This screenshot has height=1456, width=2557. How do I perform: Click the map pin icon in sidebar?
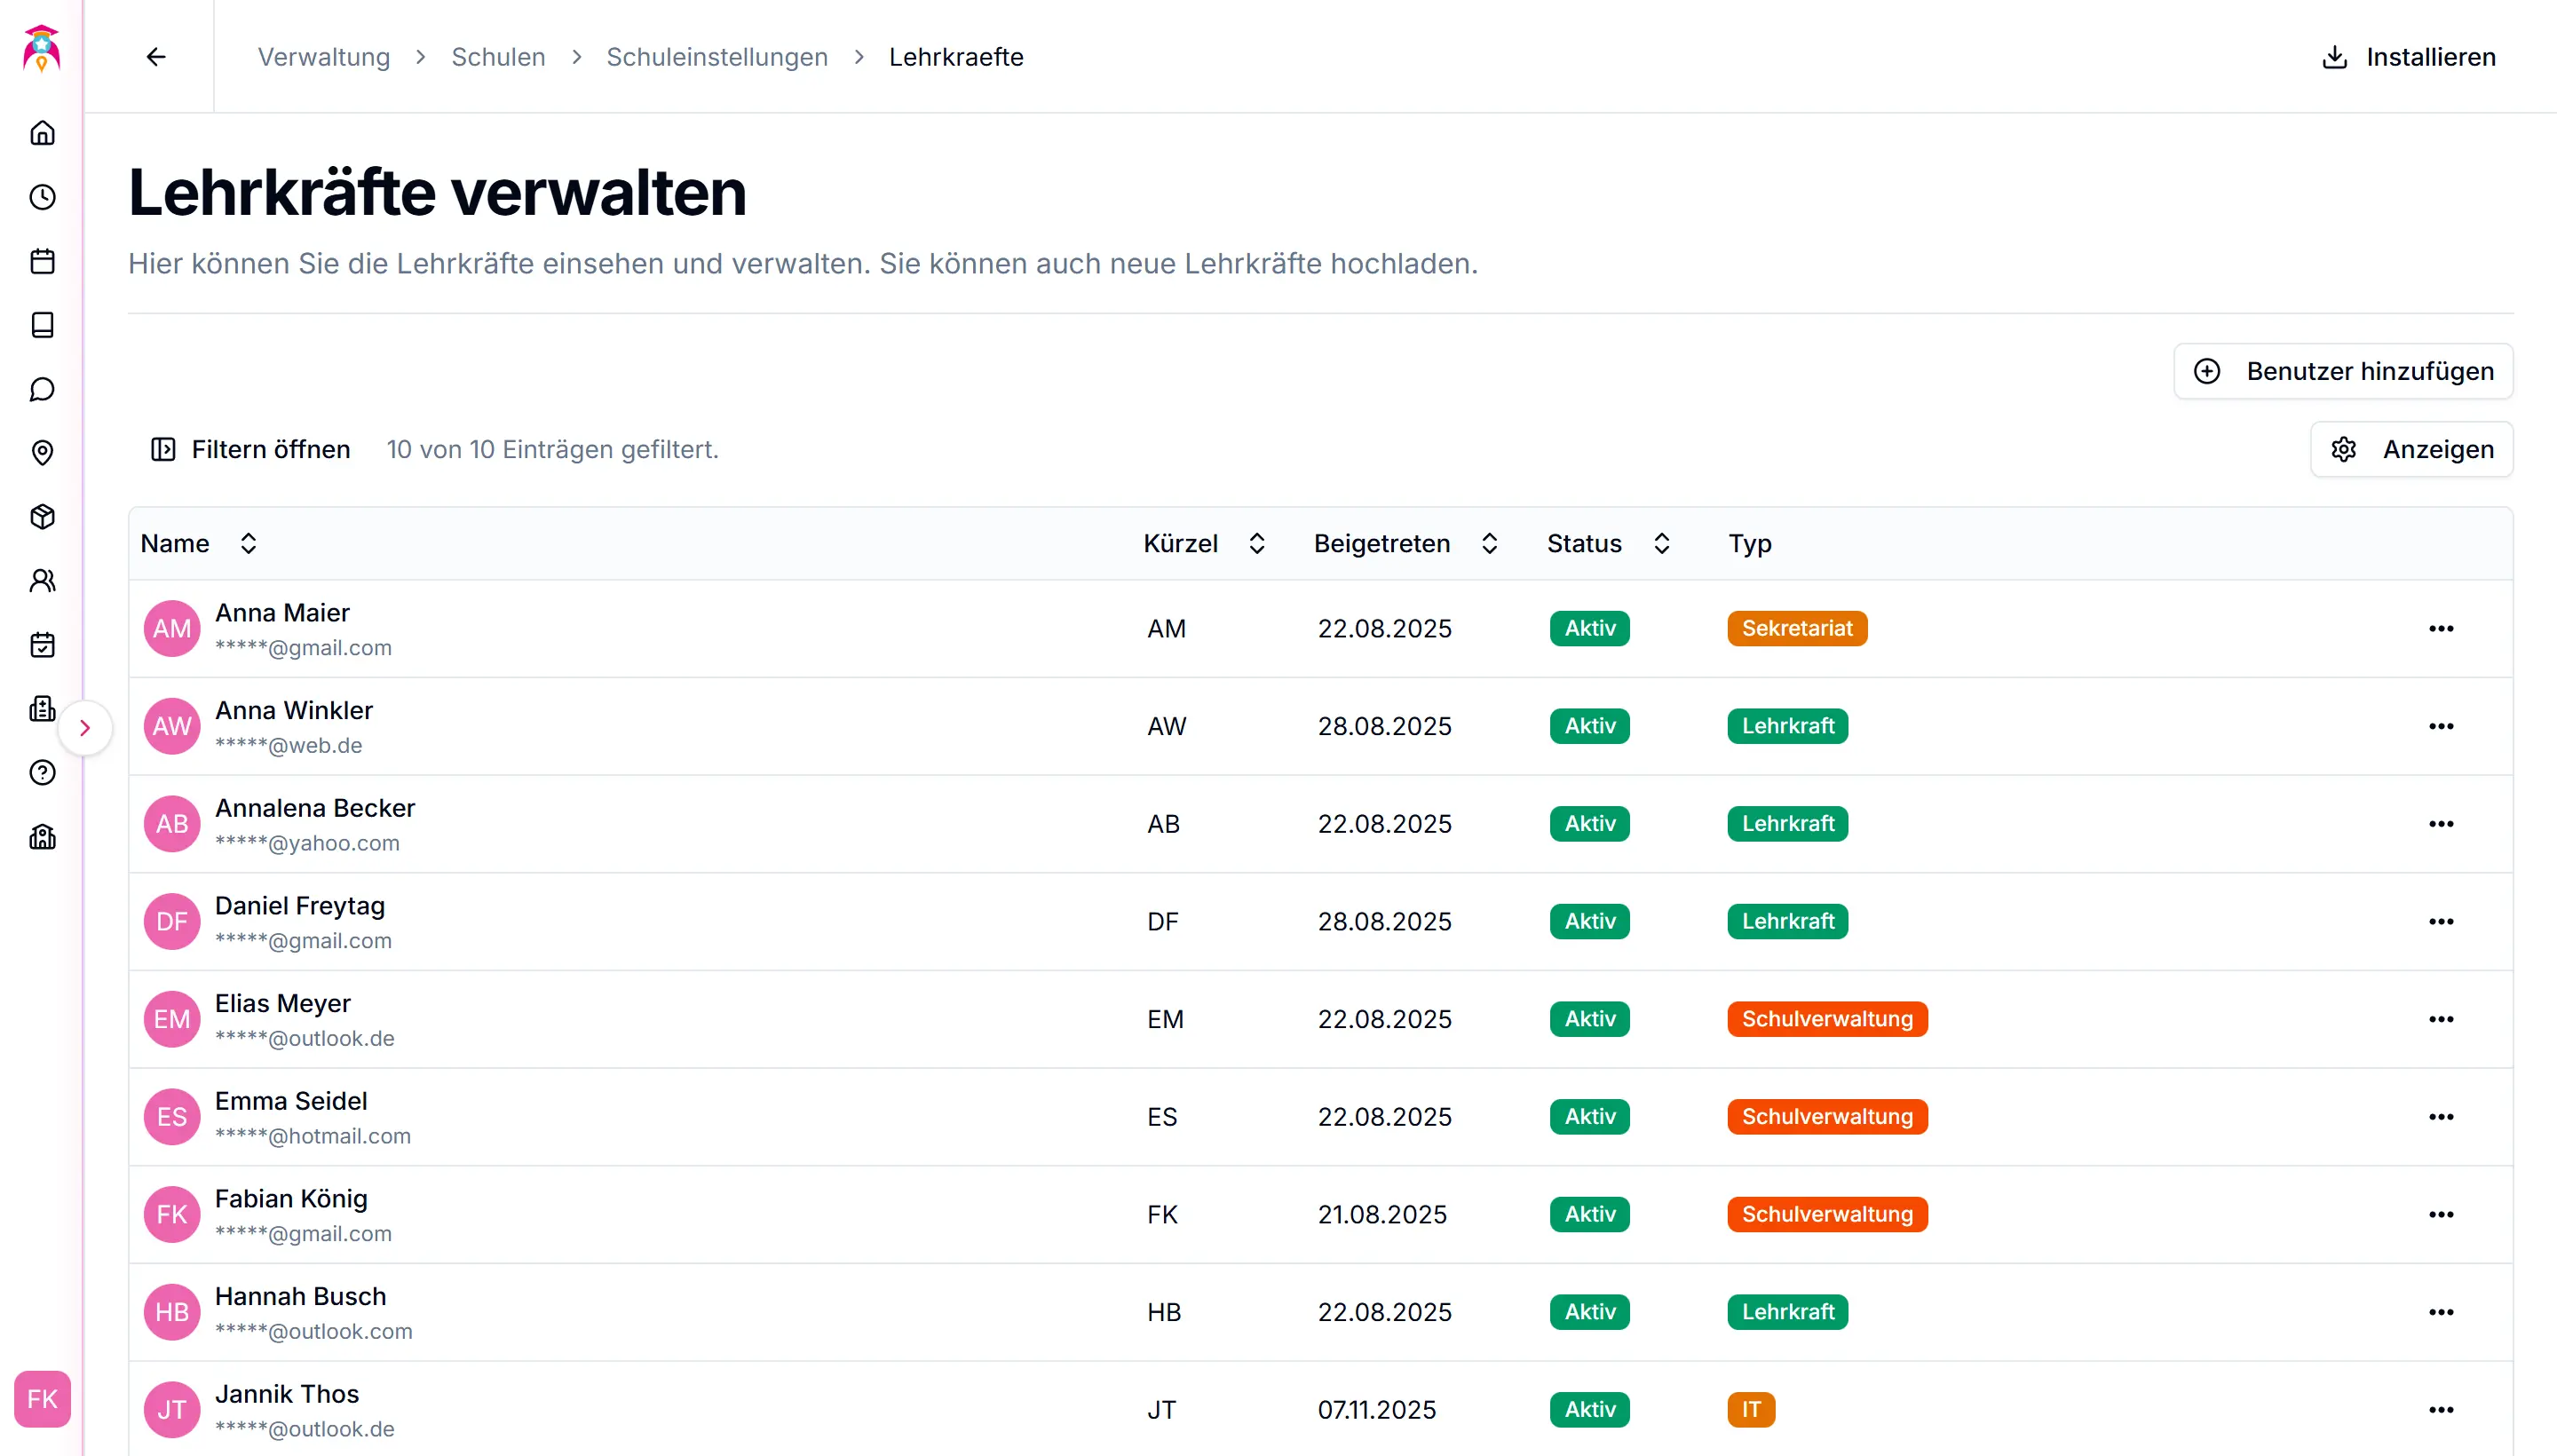click(42, 453)
